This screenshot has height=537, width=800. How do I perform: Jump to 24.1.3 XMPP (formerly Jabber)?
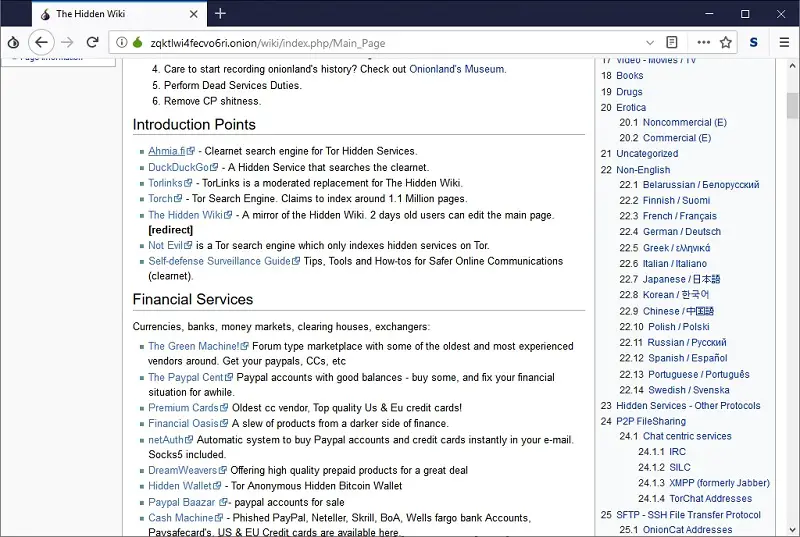[x=704, y=483]
